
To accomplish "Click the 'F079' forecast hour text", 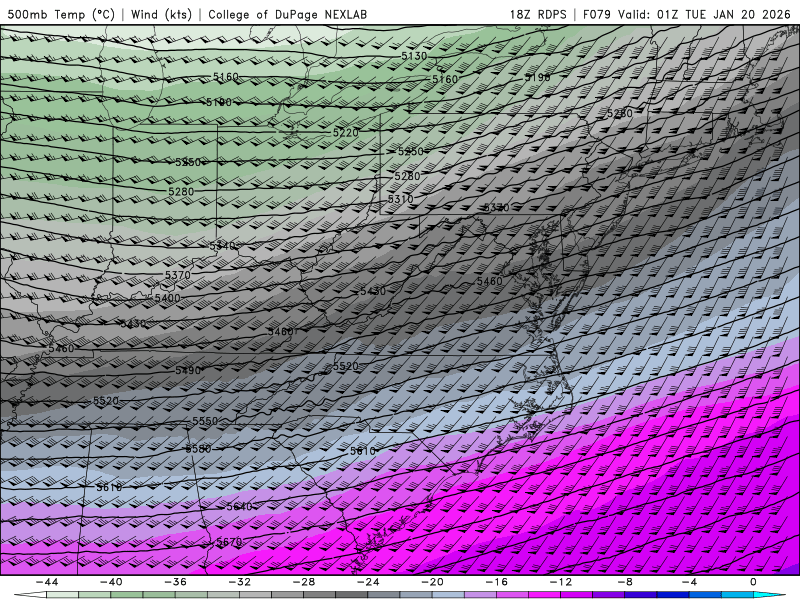I will click(x=596, y=14).
